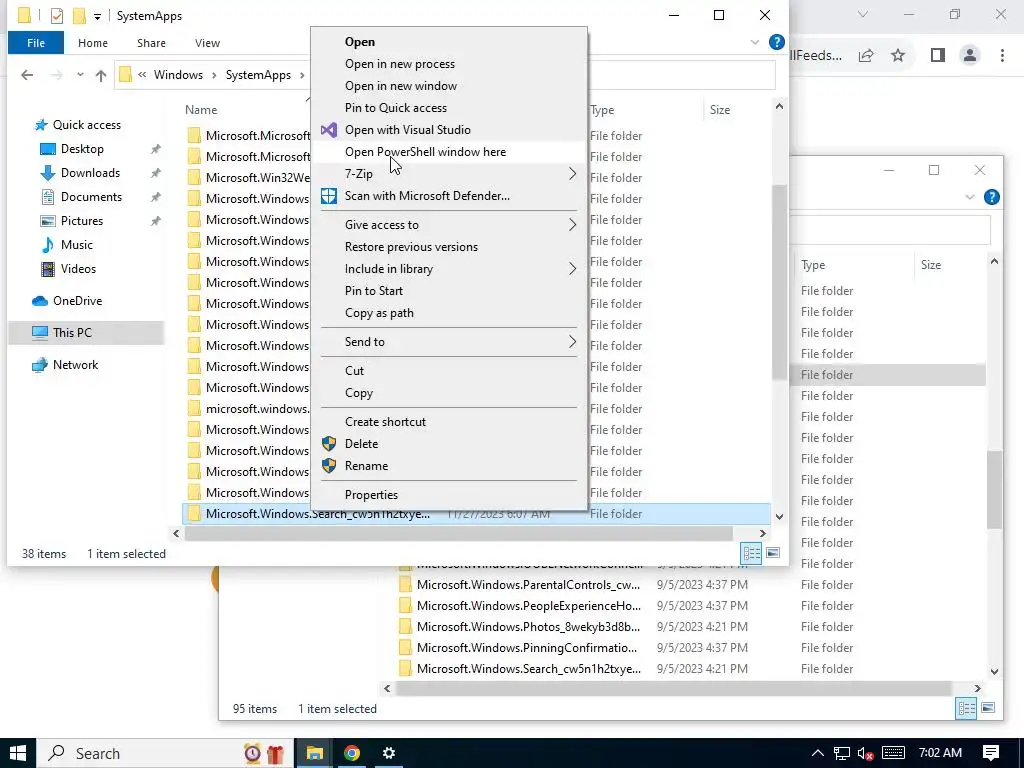Open Quick access in navigation pane
Image resolution: width=1024 pixels, height=768 pixels.
tap(86, 125)
